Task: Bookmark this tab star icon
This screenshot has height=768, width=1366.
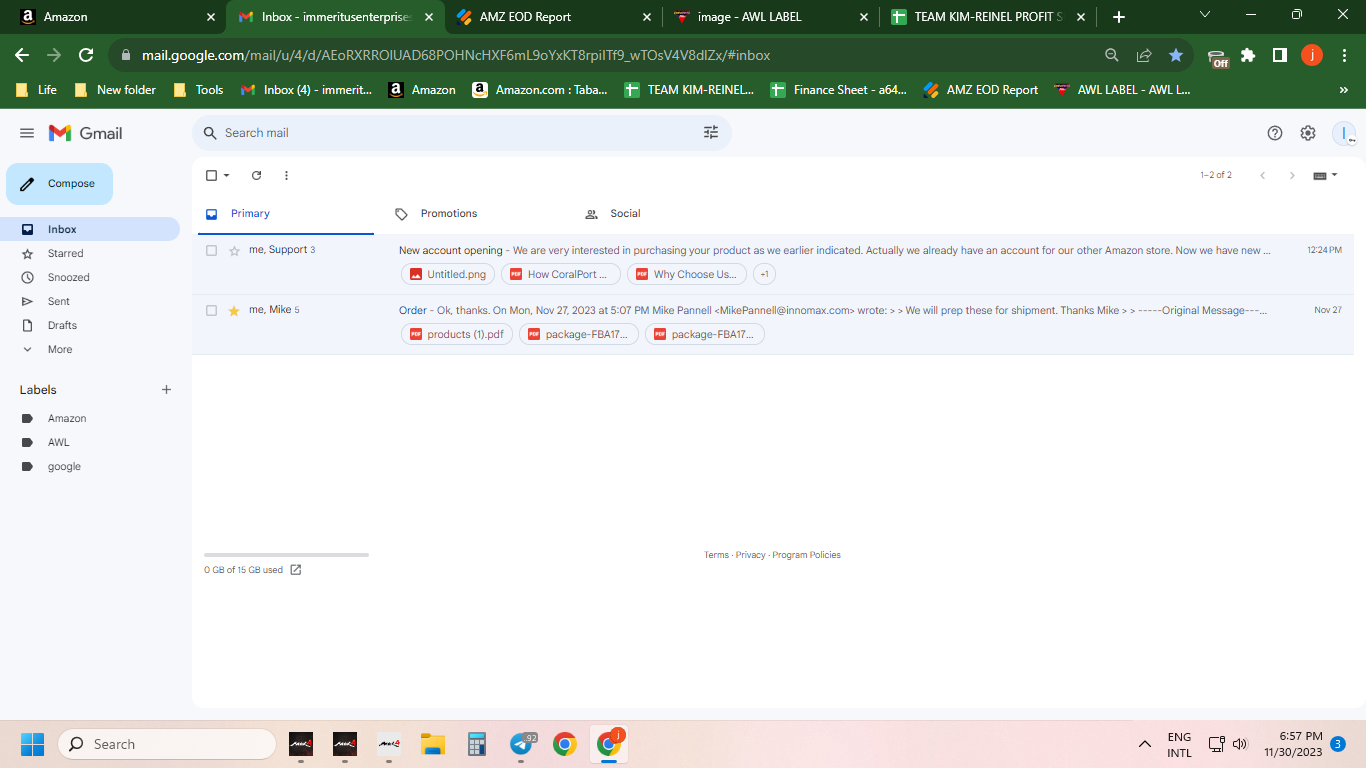Action: pos(1176,55)
